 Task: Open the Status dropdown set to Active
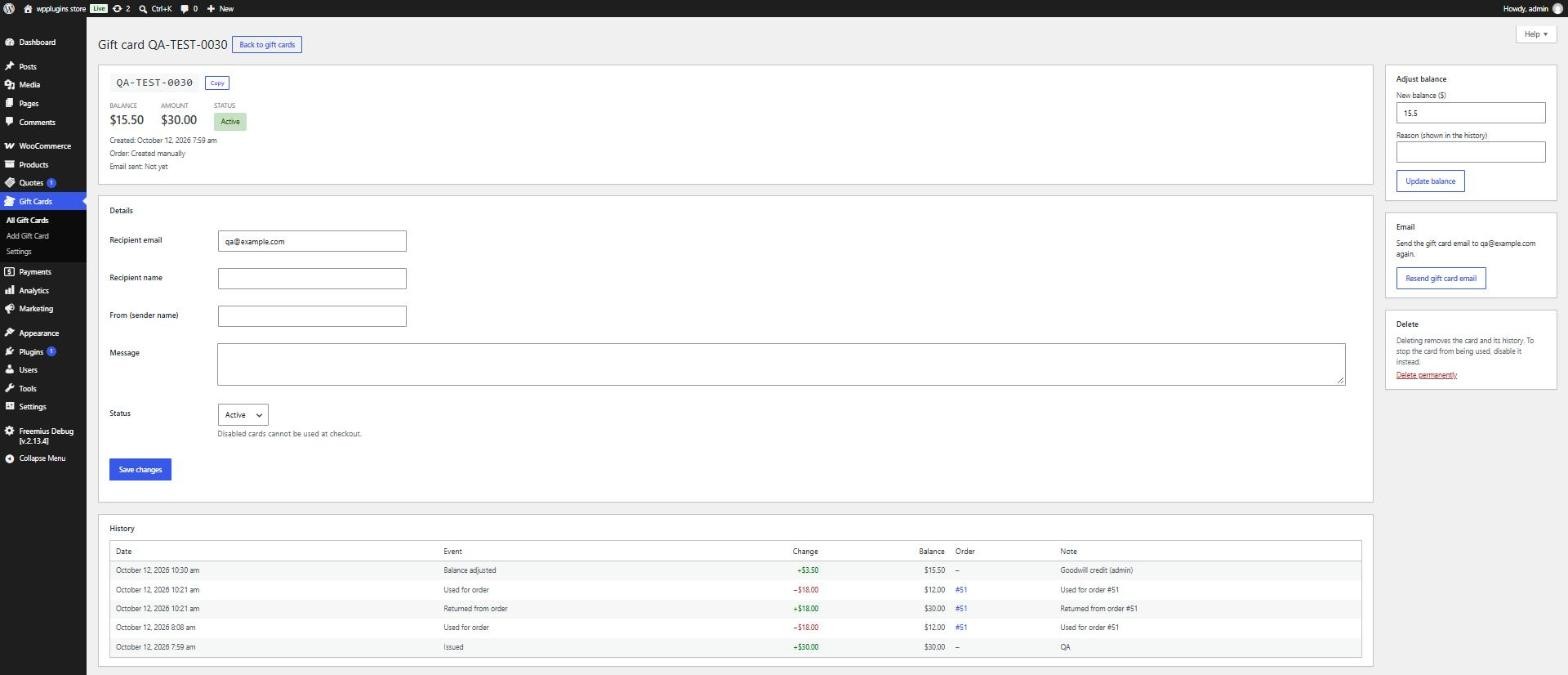point(243,415)
